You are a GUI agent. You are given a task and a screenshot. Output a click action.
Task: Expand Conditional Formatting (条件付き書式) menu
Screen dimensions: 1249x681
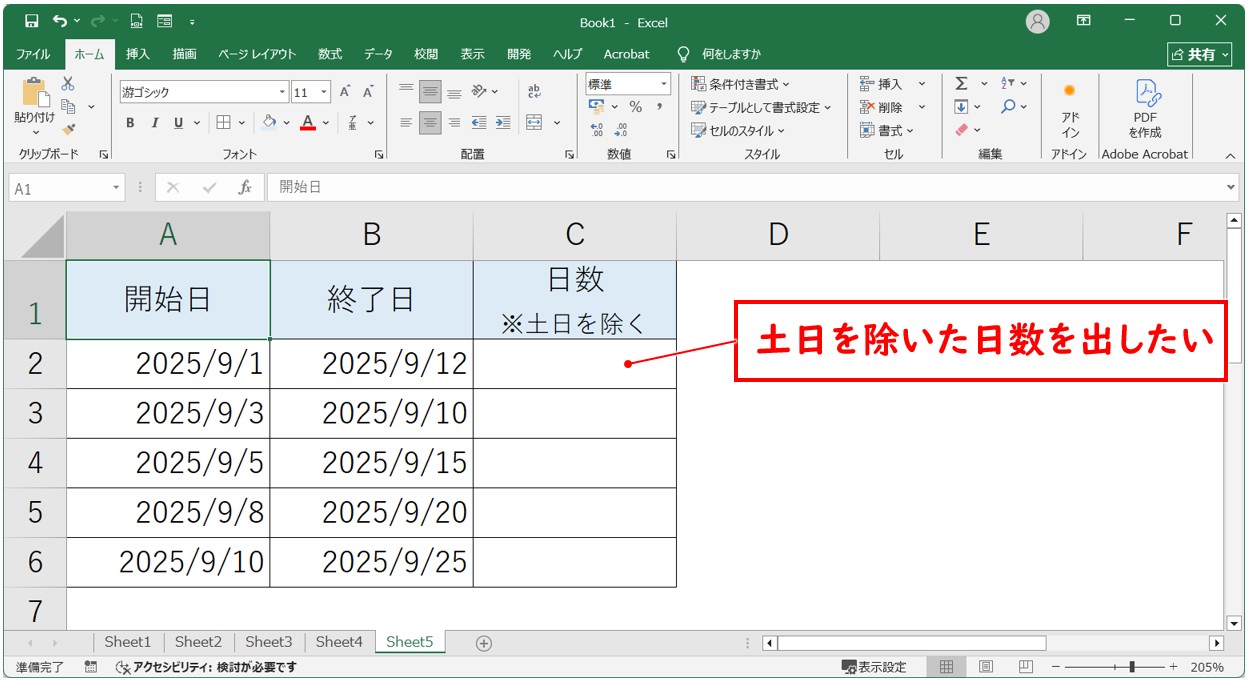coord(740,84)
